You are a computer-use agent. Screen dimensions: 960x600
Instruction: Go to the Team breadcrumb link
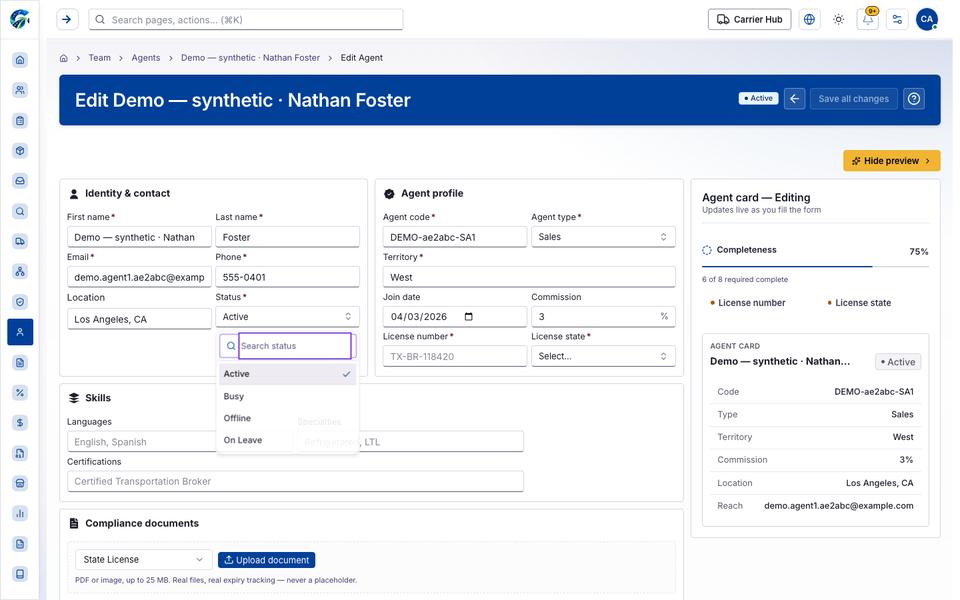pyautogui.click(x=100, y=58)
